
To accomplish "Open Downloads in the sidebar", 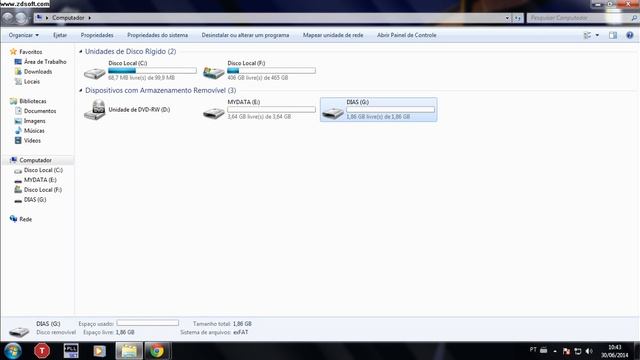I will point(38,71).
